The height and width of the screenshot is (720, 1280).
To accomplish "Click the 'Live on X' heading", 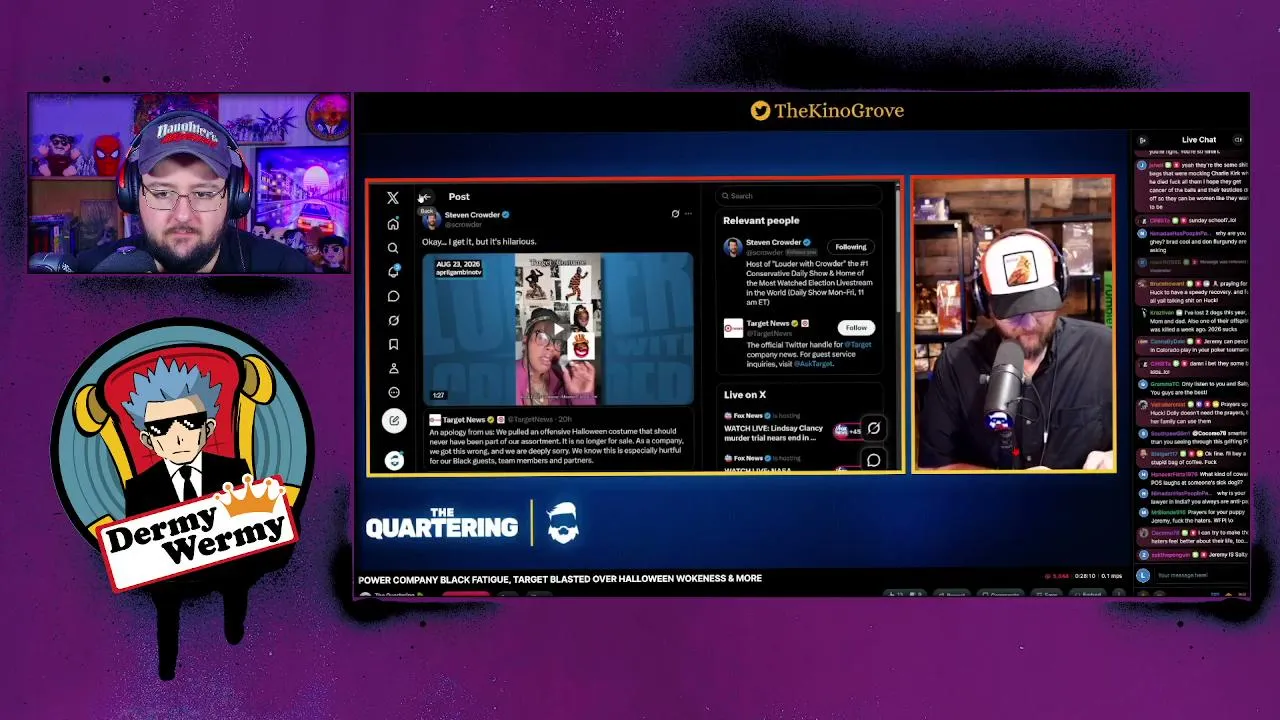I will point(745,395).
